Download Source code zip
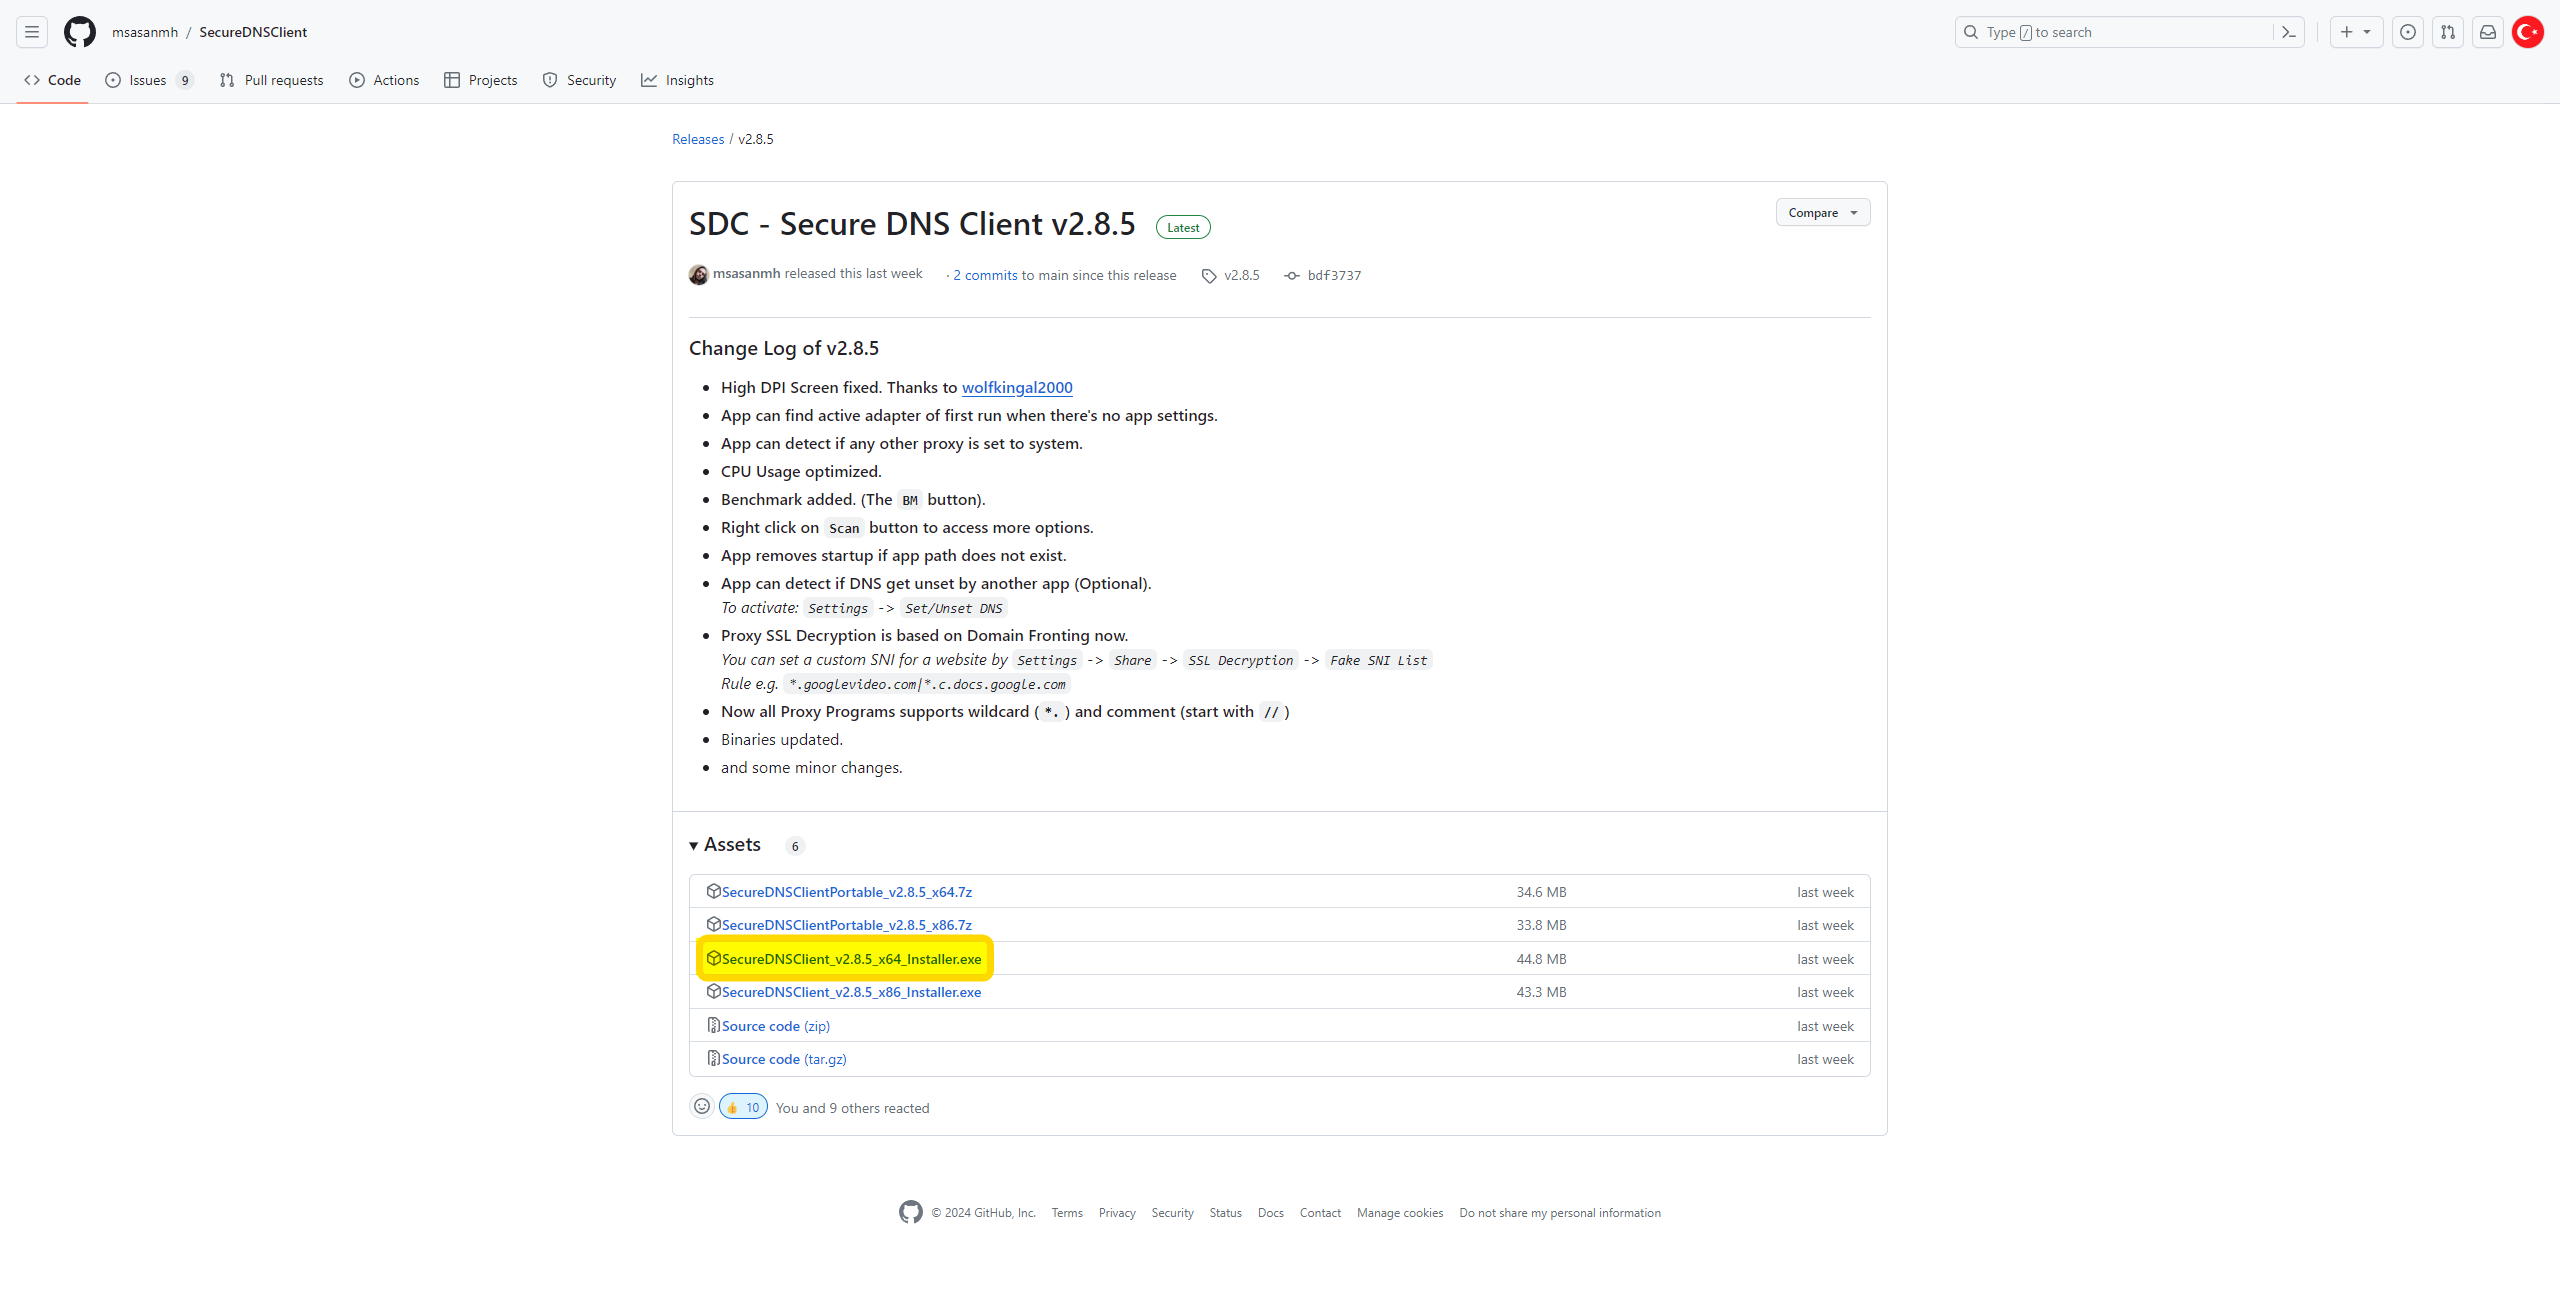This screenshot has width=2560, height=1293. tap(775, 1026)
